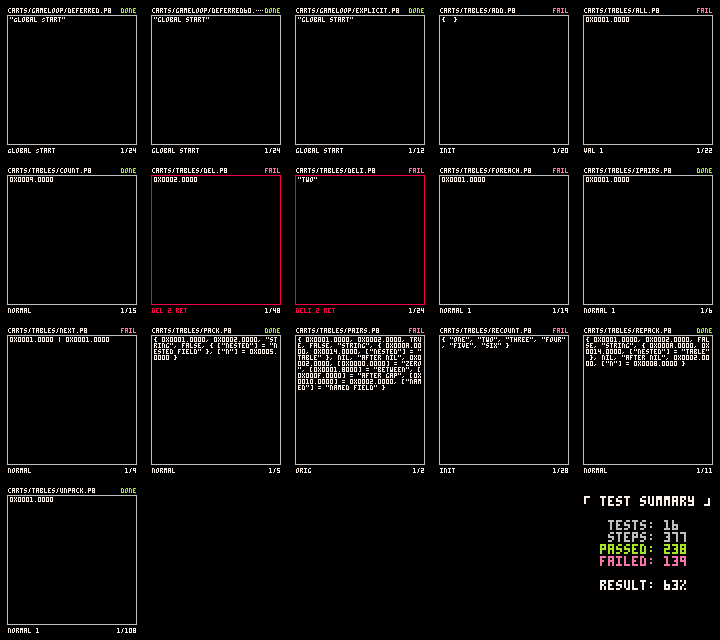Click DONE status of ipairs.p8 test
Screen dimensions: 720x640
coord(704,170)
